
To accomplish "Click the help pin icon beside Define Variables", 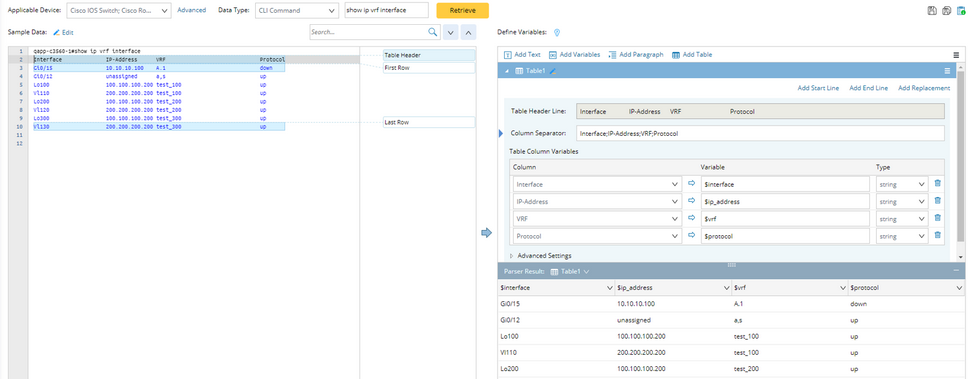I will 556,32.
